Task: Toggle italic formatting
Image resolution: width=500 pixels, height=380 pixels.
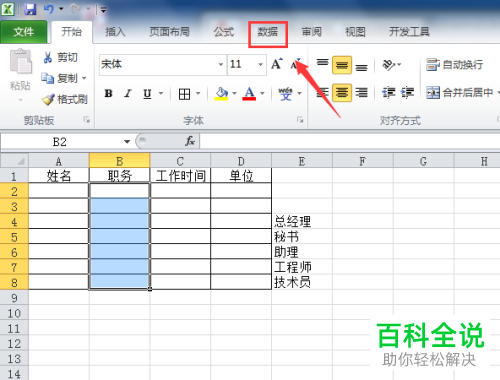Action: [128, 94]
